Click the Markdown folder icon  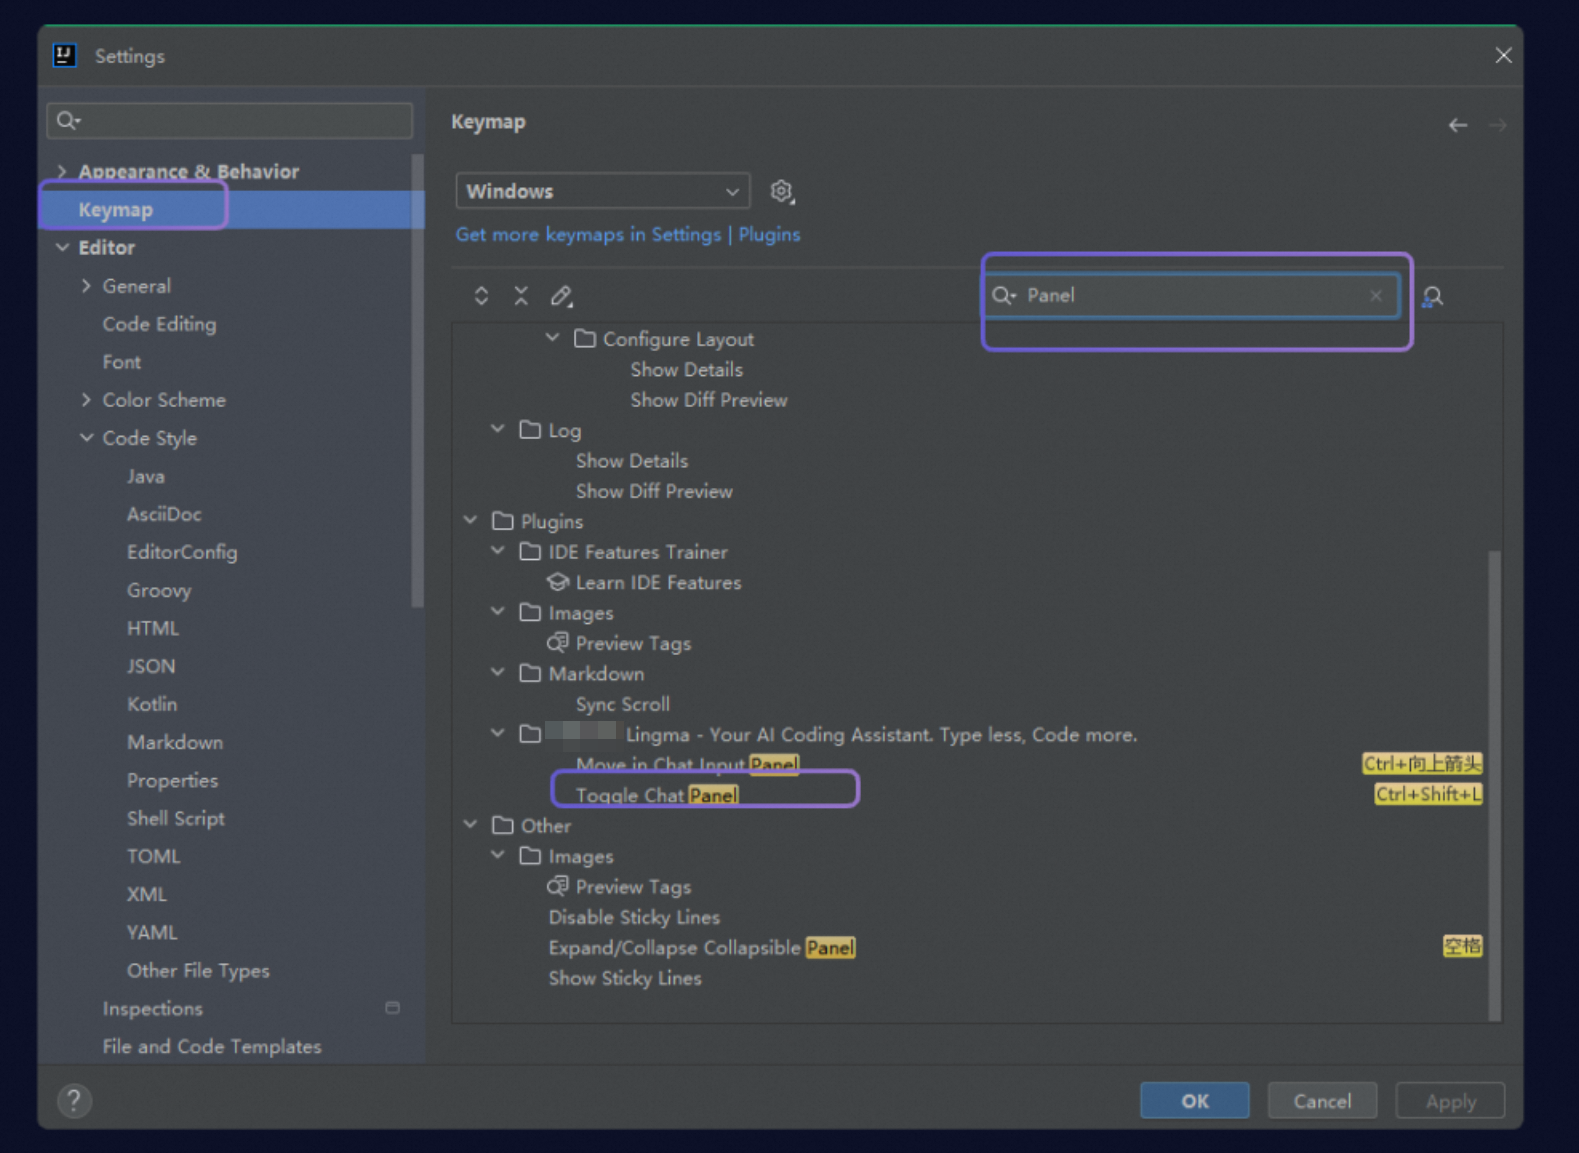click(530, 674)
